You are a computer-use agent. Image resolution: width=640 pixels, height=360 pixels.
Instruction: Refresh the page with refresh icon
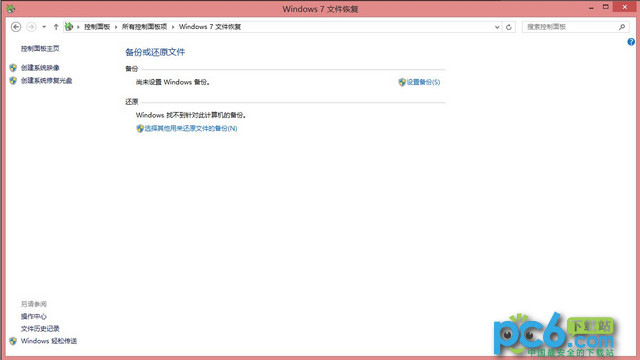coord(509,27)
